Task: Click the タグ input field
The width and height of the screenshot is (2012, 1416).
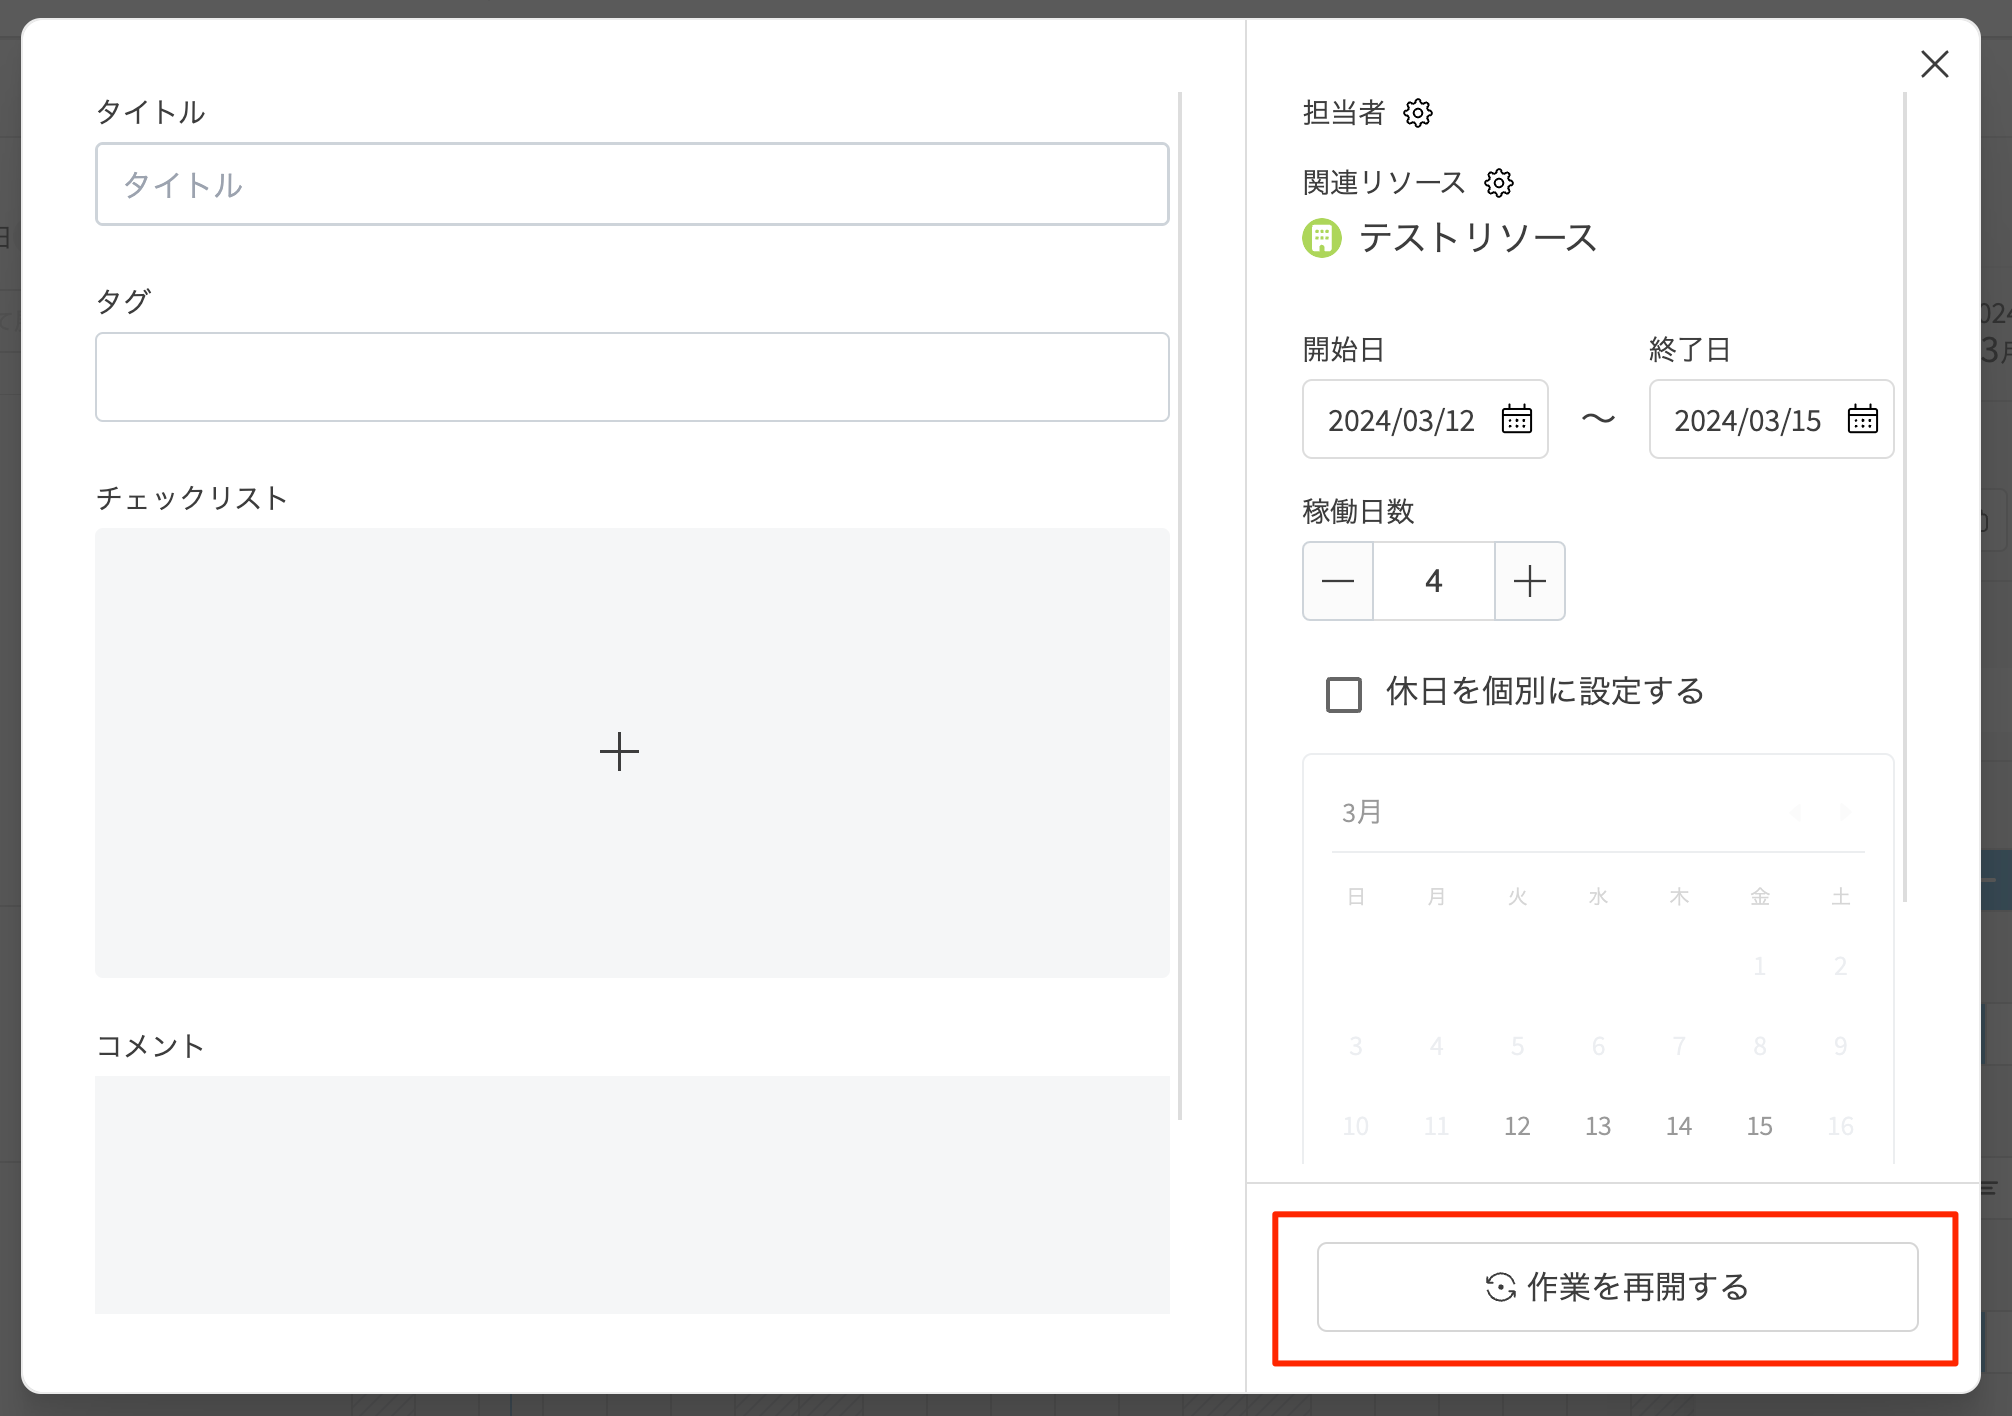Action: click(632, 377)
